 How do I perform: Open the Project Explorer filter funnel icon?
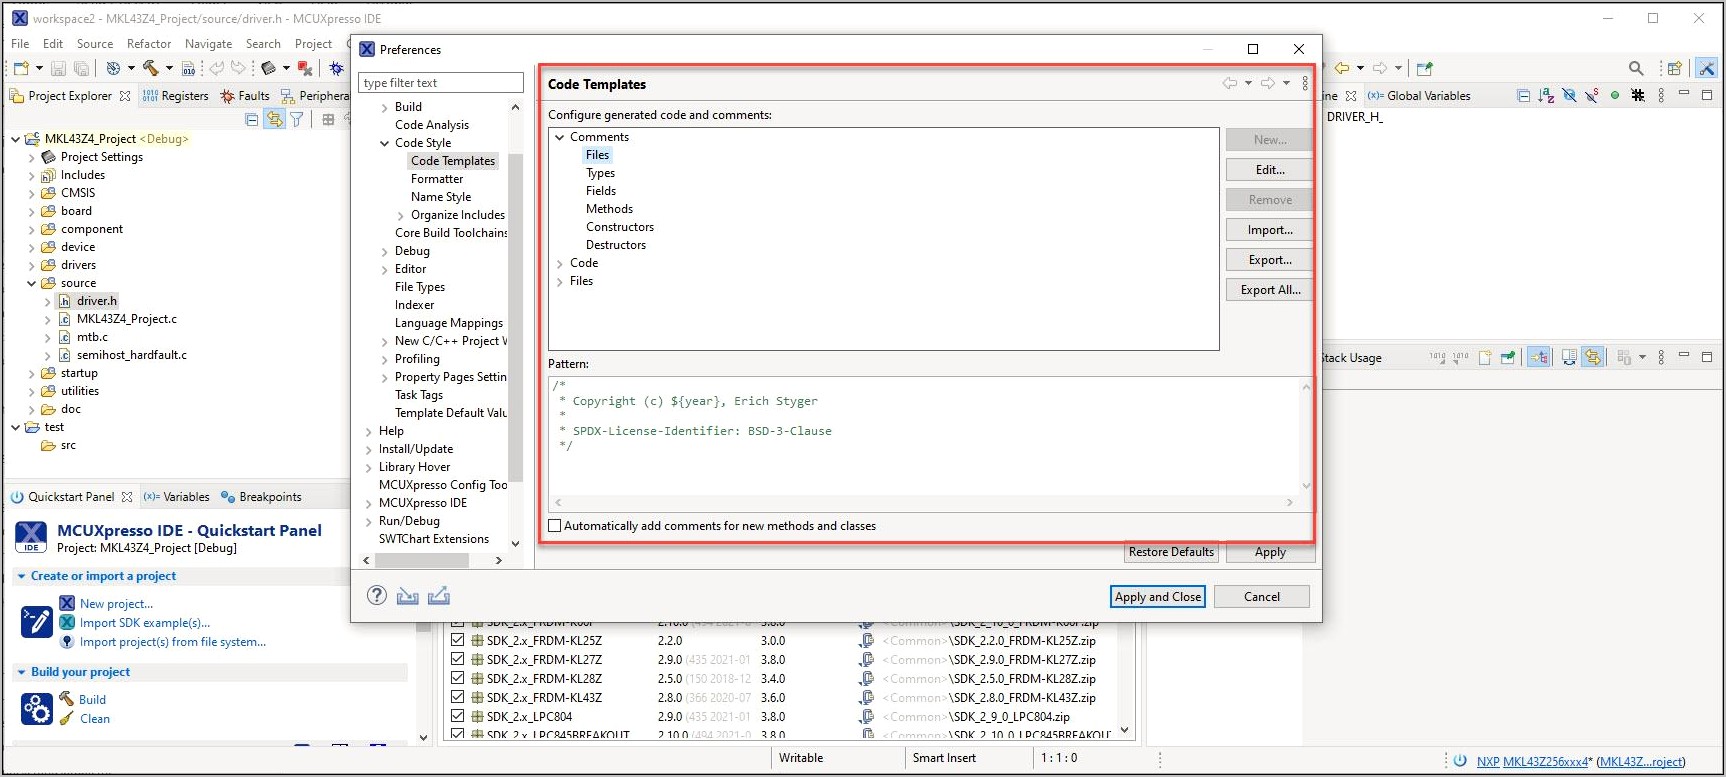[x=297, y=120]
